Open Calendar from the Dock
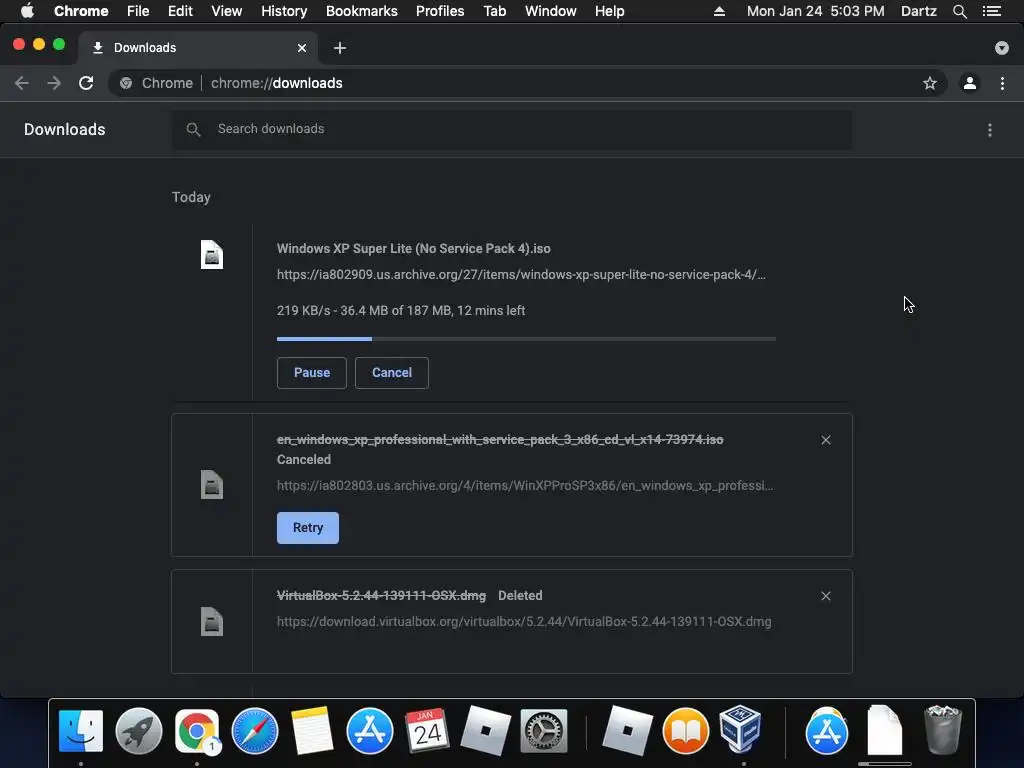 (427, 731)
